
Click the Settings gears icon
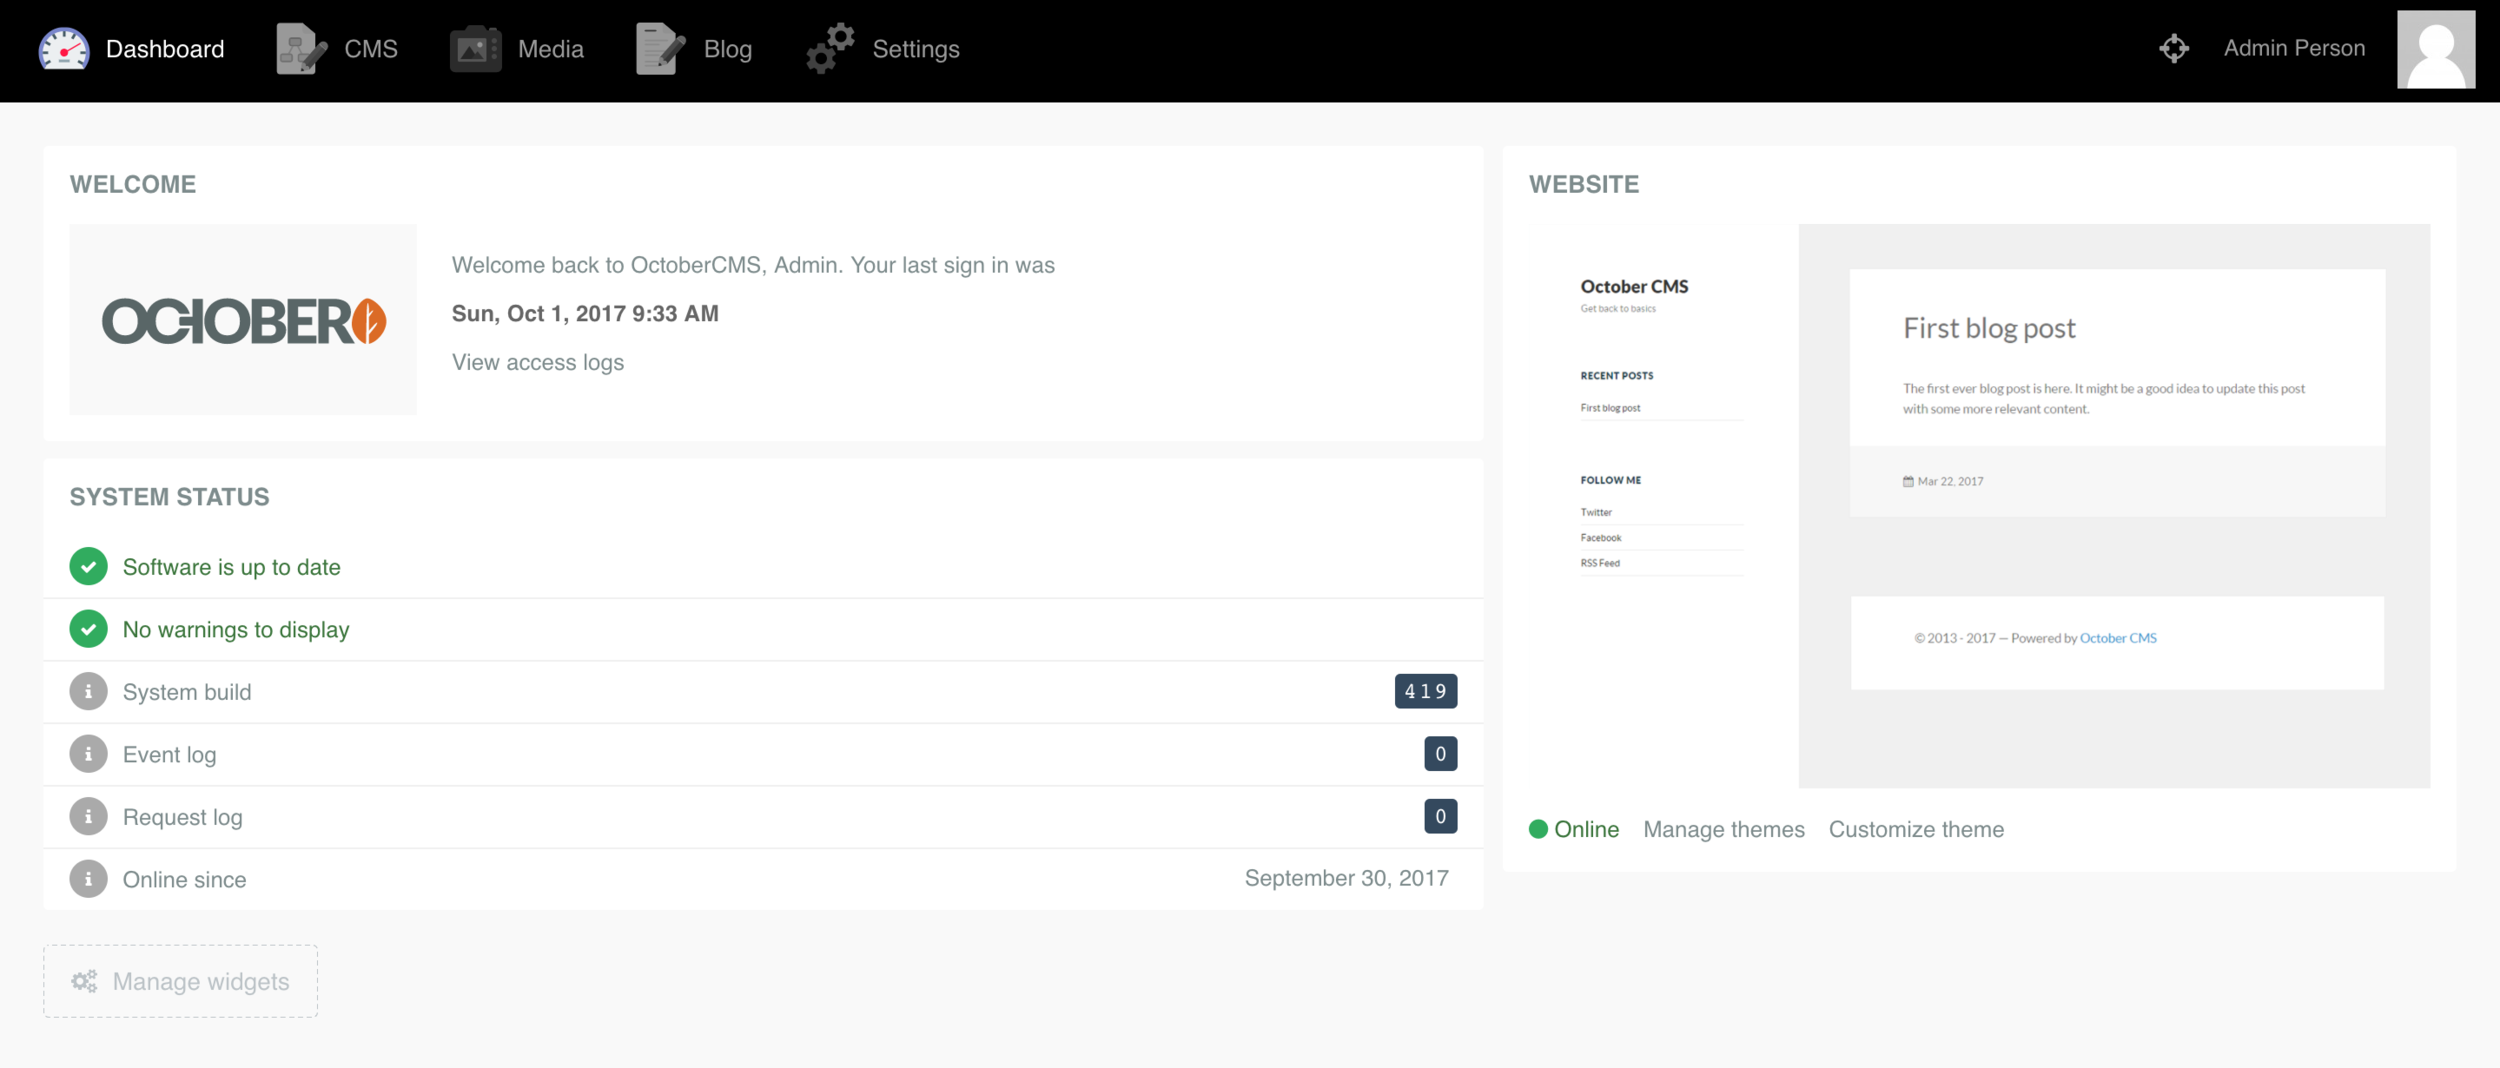click(x=830, y=49)
